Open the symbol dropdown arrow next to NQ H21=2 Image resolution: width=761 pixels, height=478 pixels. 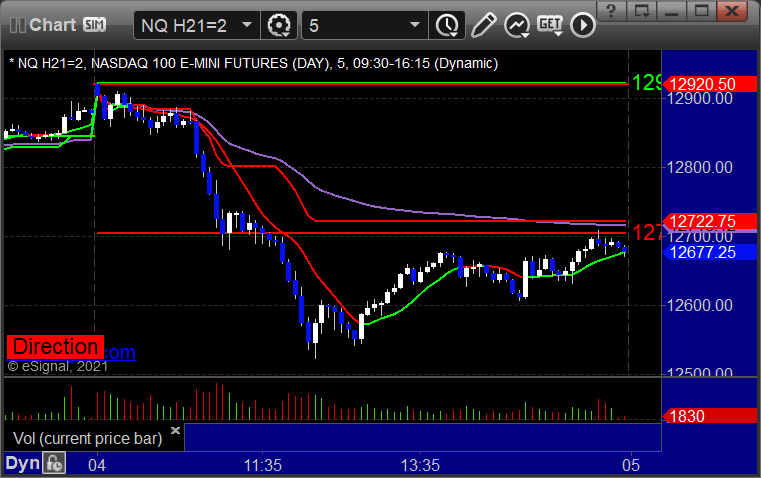point(247,25)
